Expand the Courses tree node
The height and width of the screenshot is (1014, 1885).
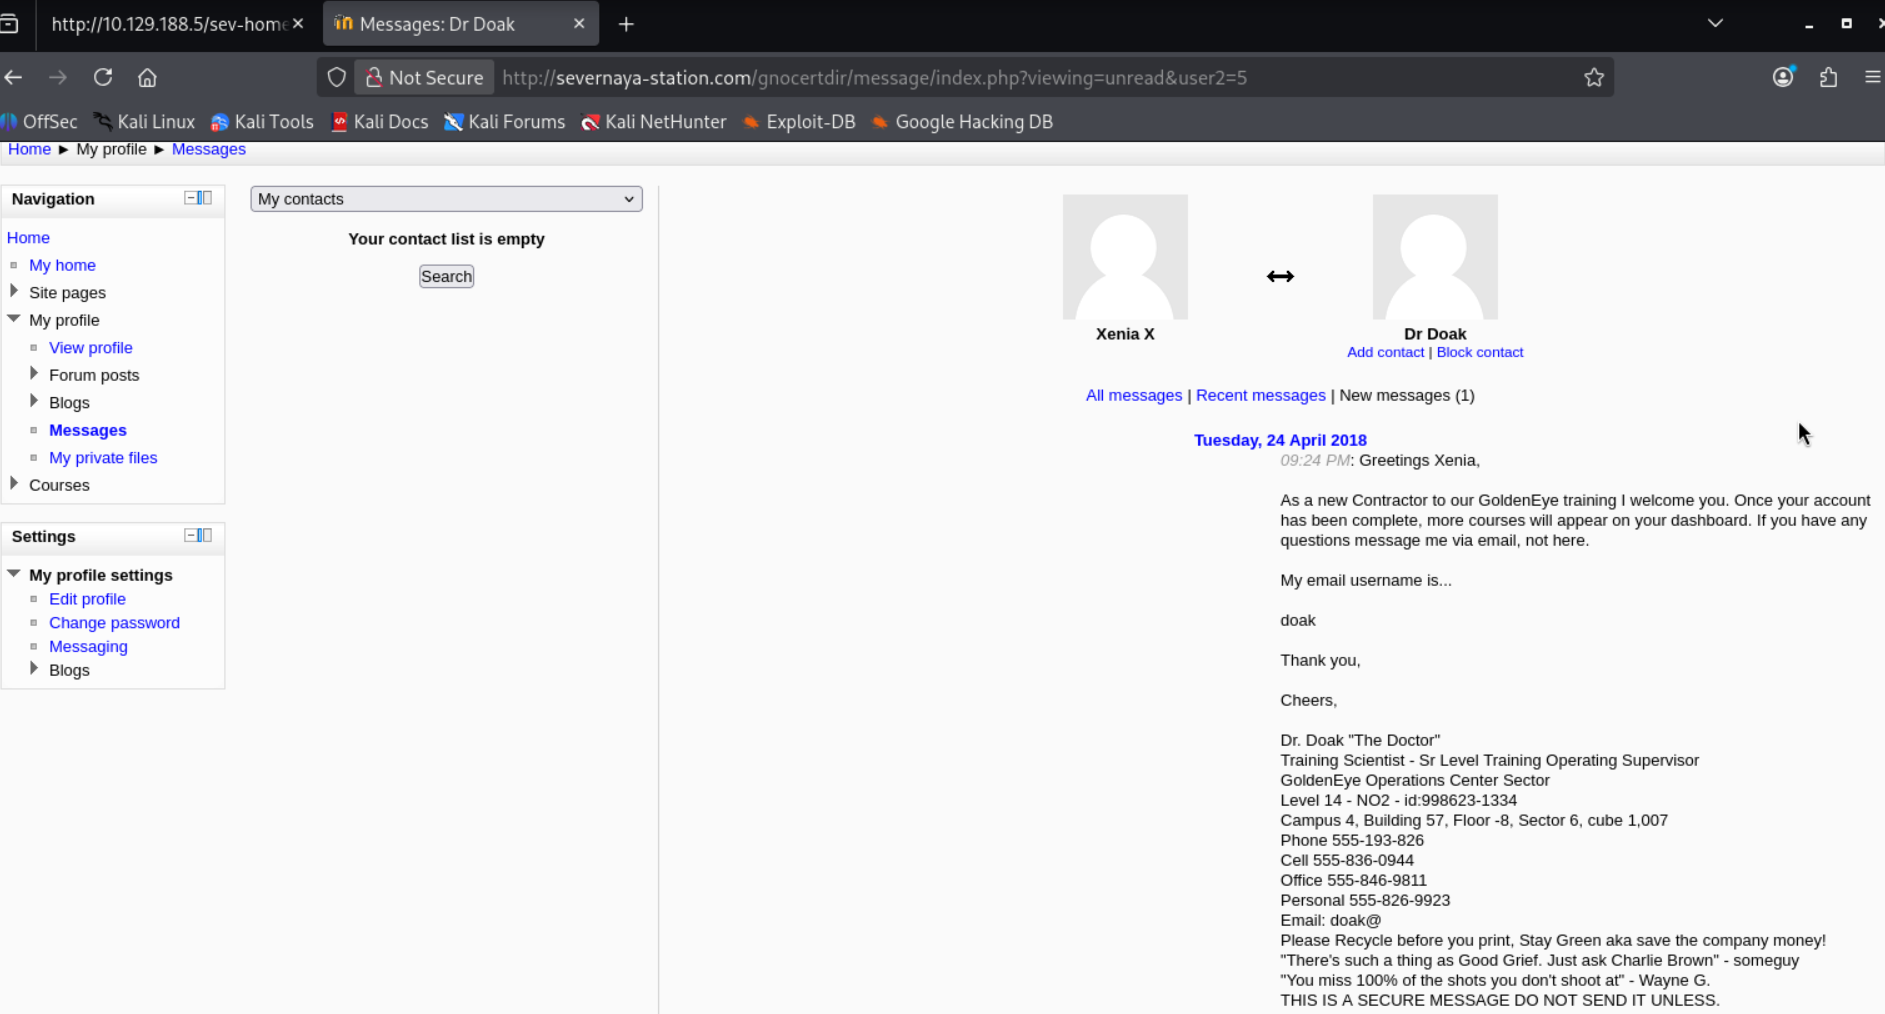14,483
